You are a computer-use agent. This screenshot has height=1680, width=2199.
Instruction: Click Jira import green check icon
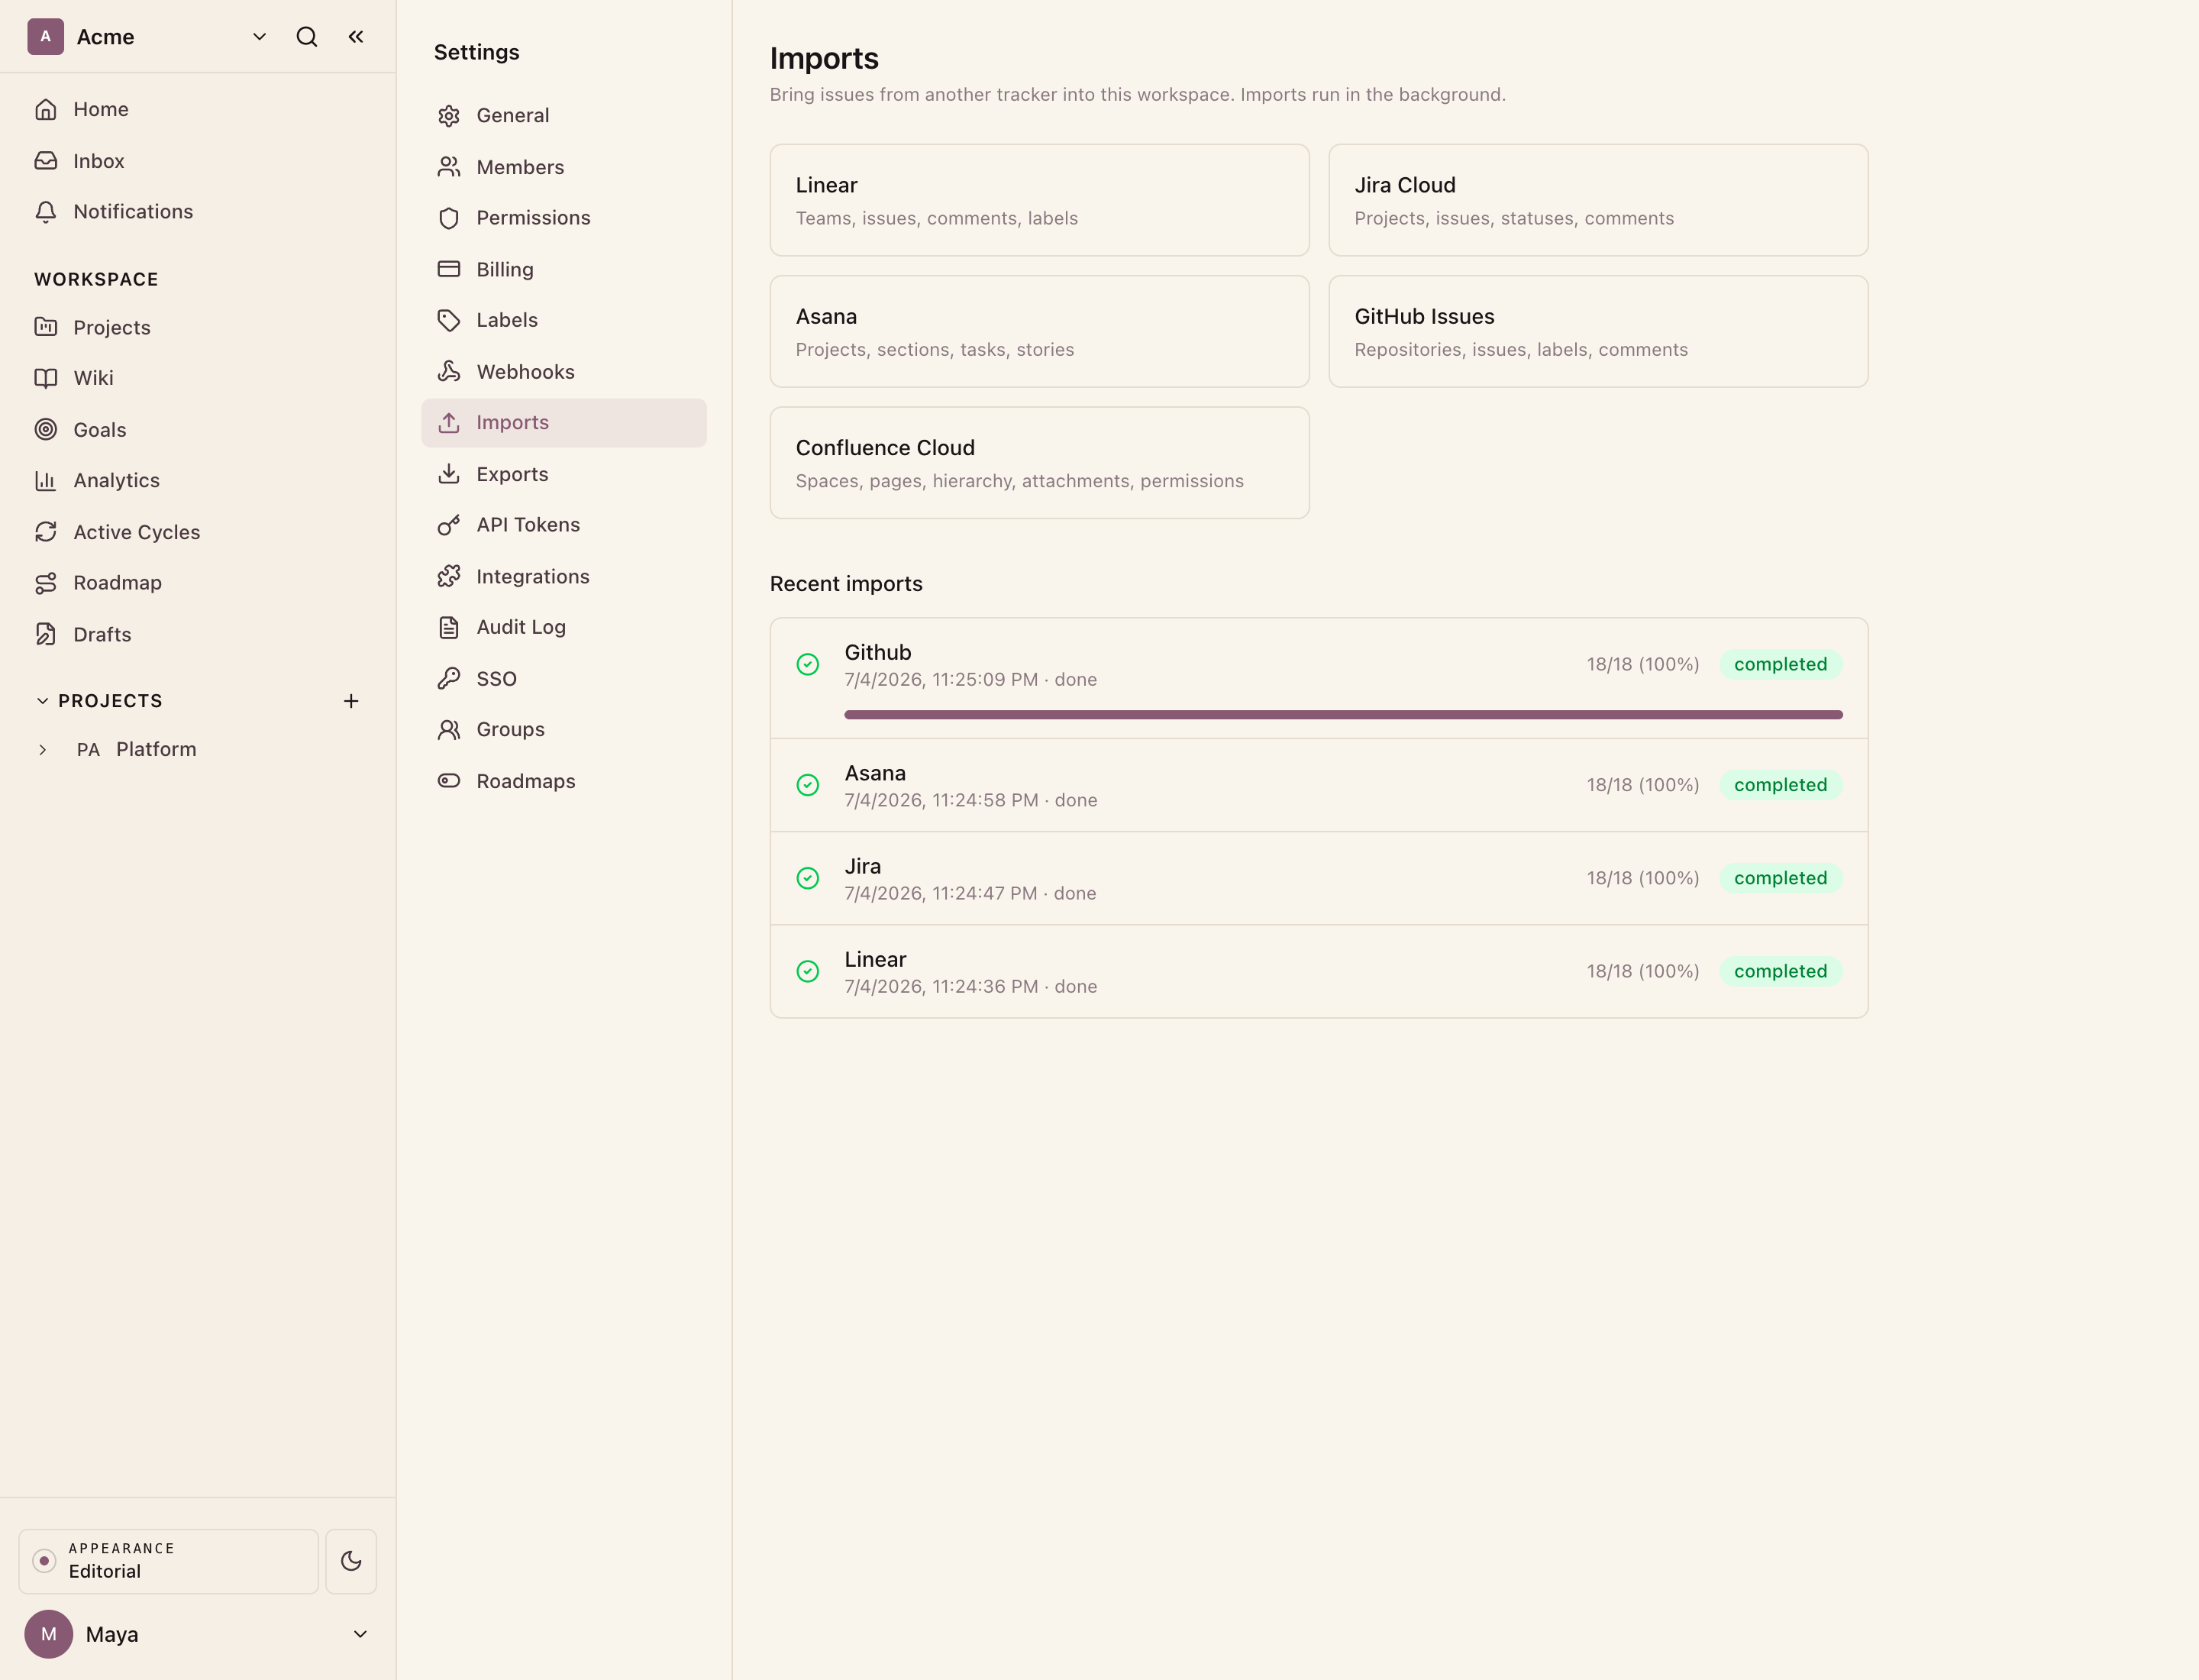click(808, 878)
